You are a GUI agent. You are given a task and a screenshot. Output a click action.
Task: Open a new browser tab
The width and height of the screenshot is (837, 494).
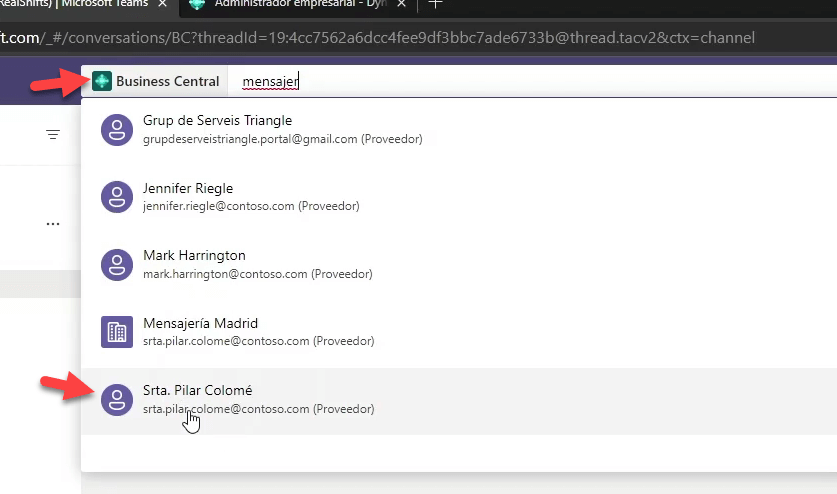[435, 5]
